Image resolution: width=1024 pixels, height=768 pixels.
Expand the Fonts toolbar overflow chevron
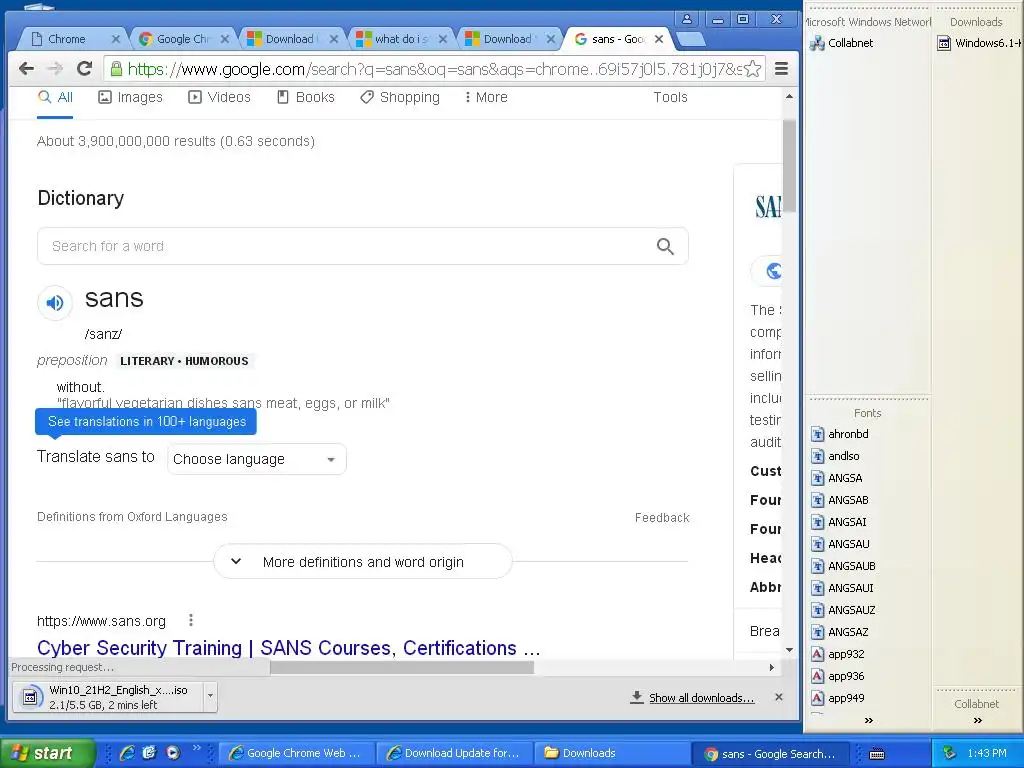click(868, 720)
